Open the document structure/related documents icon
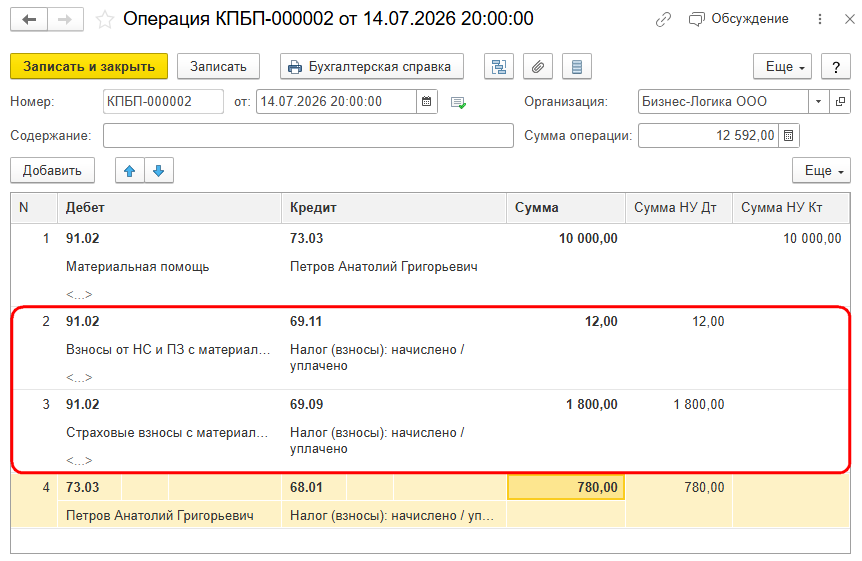Screen dimensions: 862x561 (x=499, y=67)
